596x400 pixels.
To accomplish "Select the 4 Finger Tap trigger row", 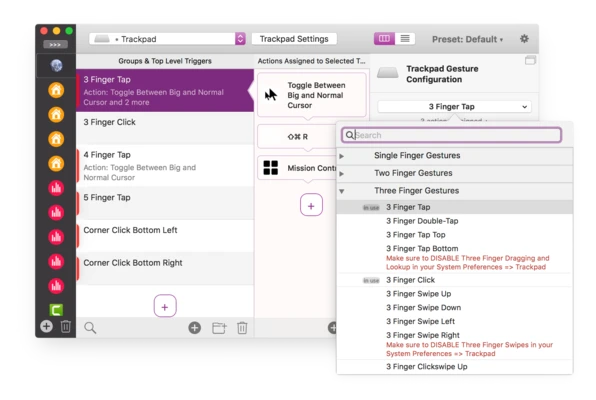I will pyautogui.click(x=165, y=166).
